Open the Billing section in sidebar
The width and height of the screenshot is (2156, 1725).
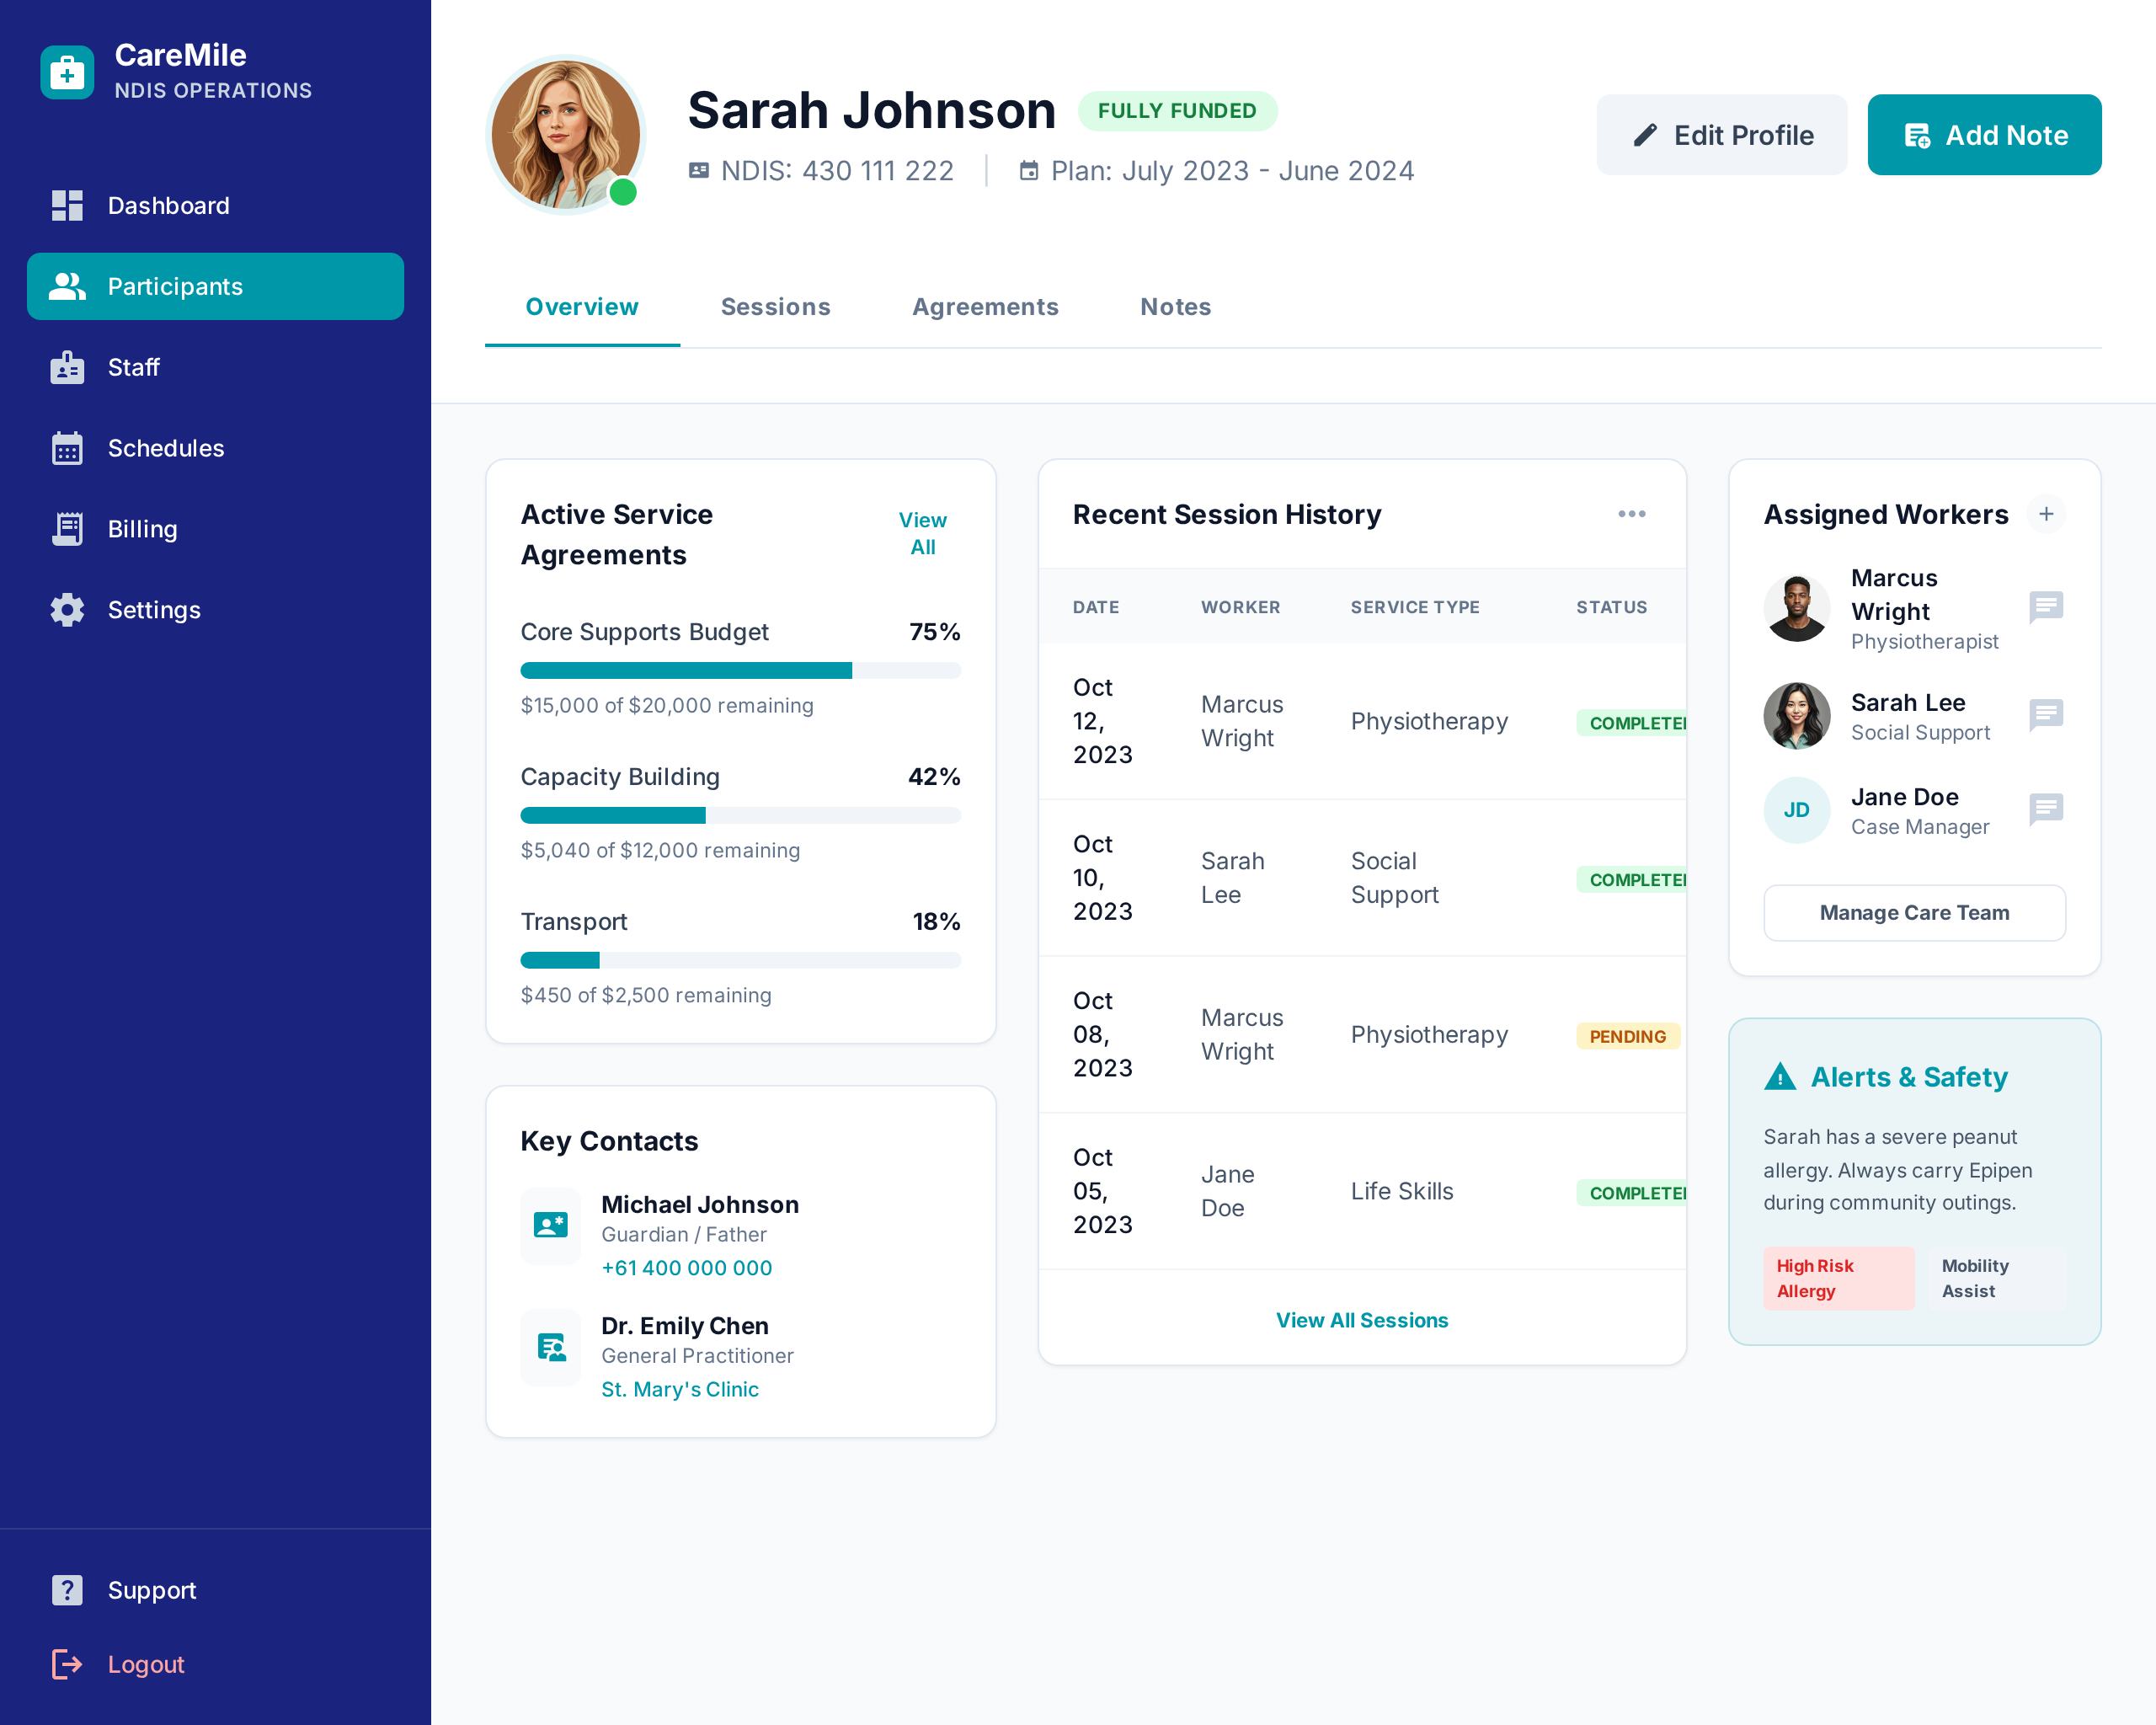pyautogui.click(x=142, y=529)
